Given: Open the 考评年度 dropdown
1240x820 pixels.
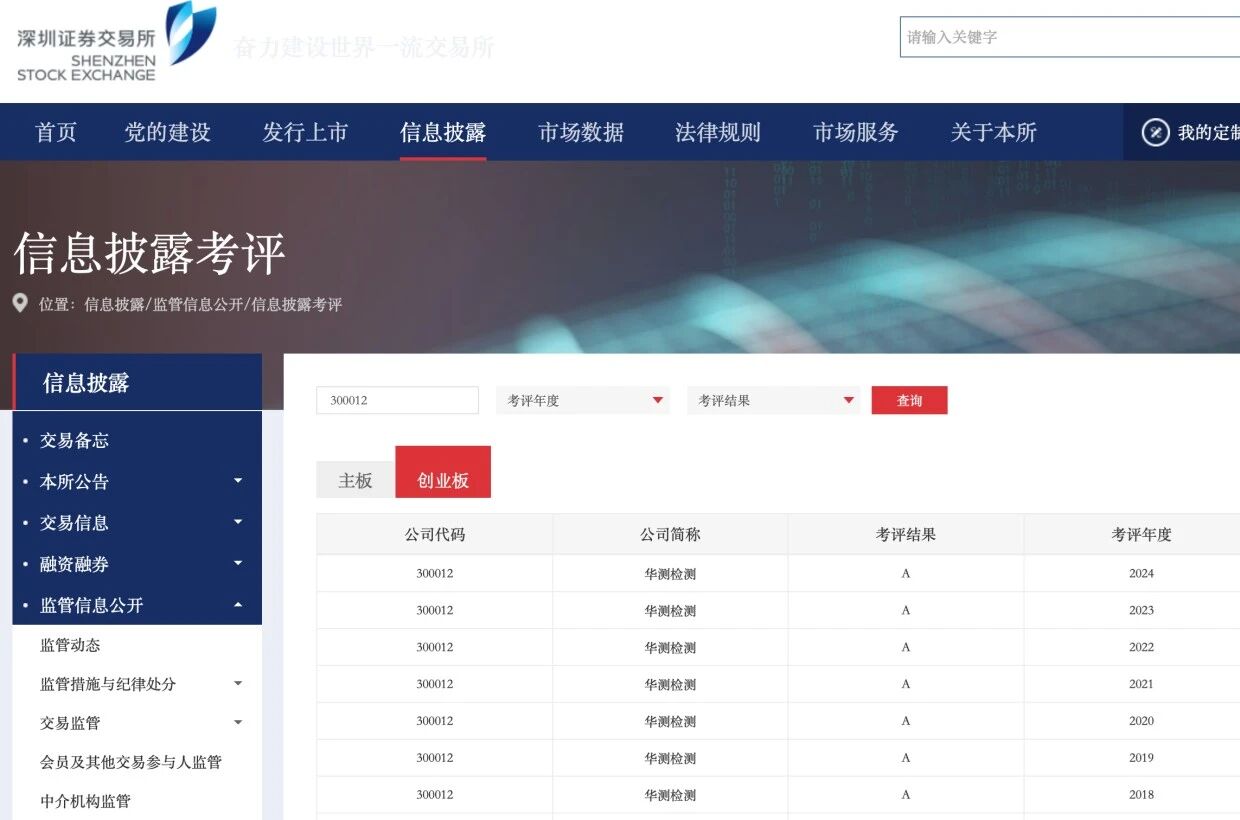Looking at the screenshot, I should click(582, 400).
